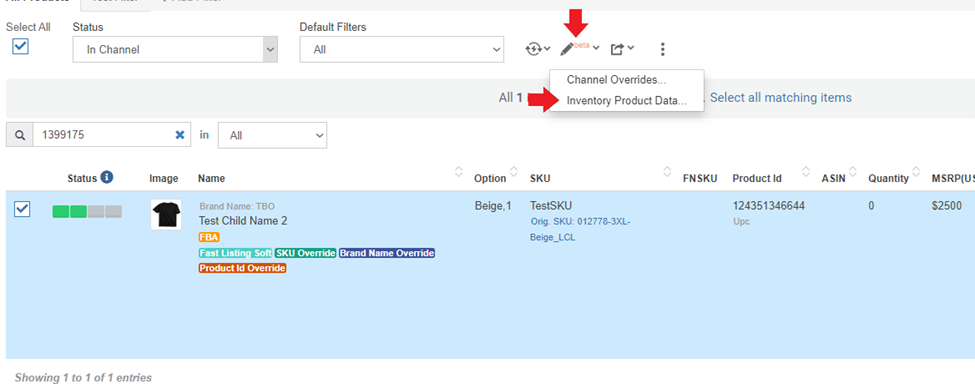
Task: Open the sync refresh icon dropdown
Action: (538, 48)
